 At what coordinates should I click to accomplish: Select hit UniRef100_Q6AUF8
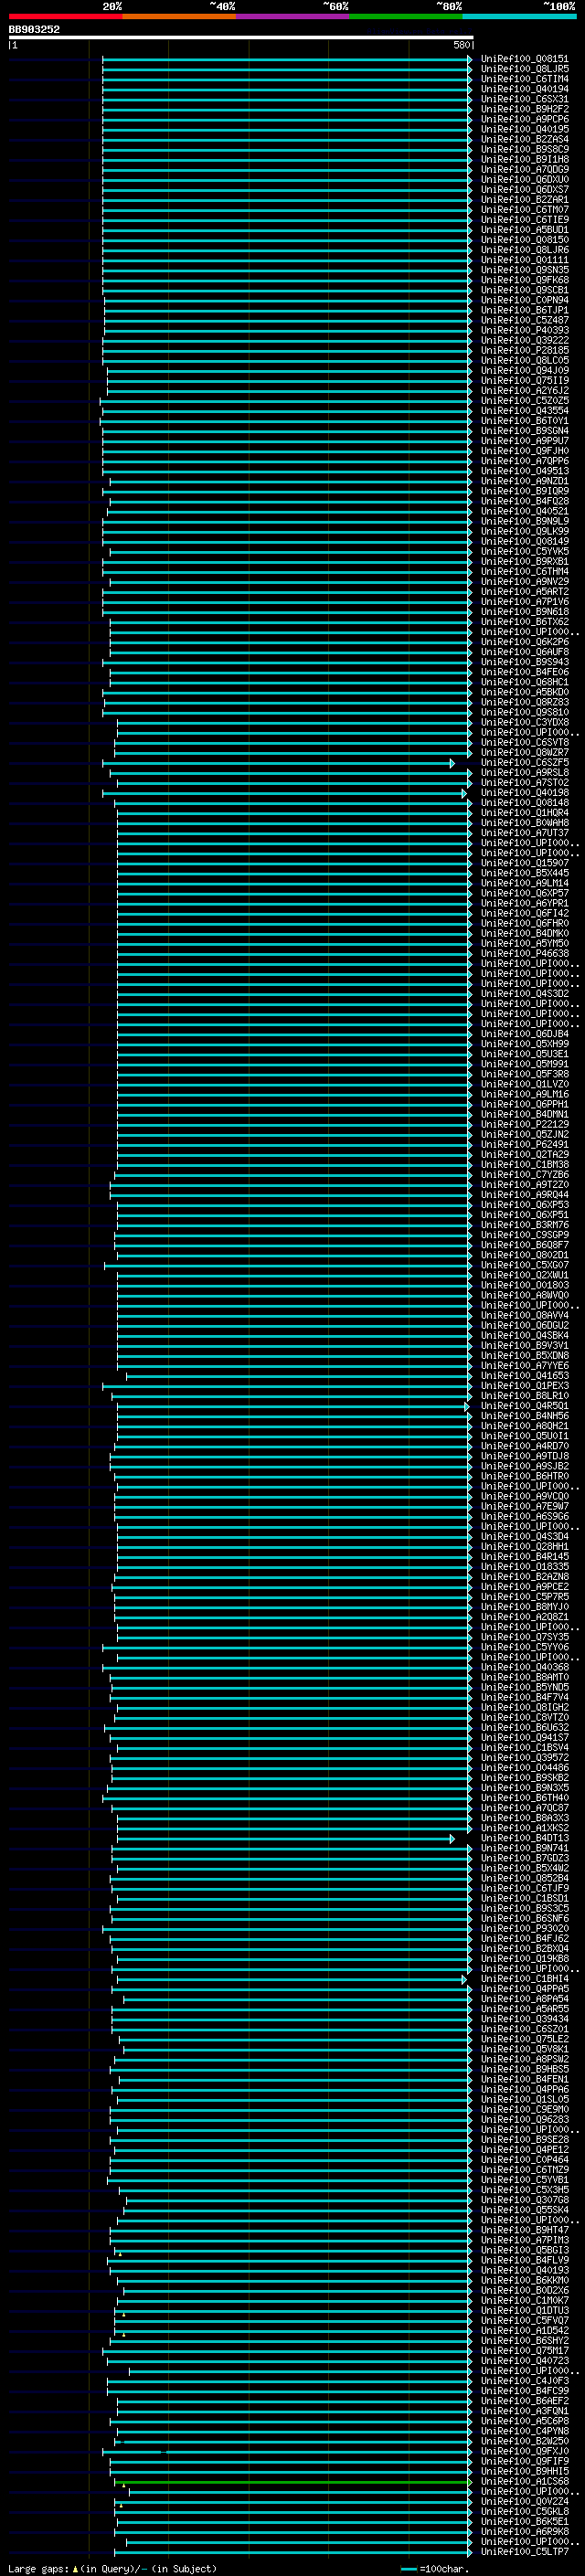tap(525, 652)
